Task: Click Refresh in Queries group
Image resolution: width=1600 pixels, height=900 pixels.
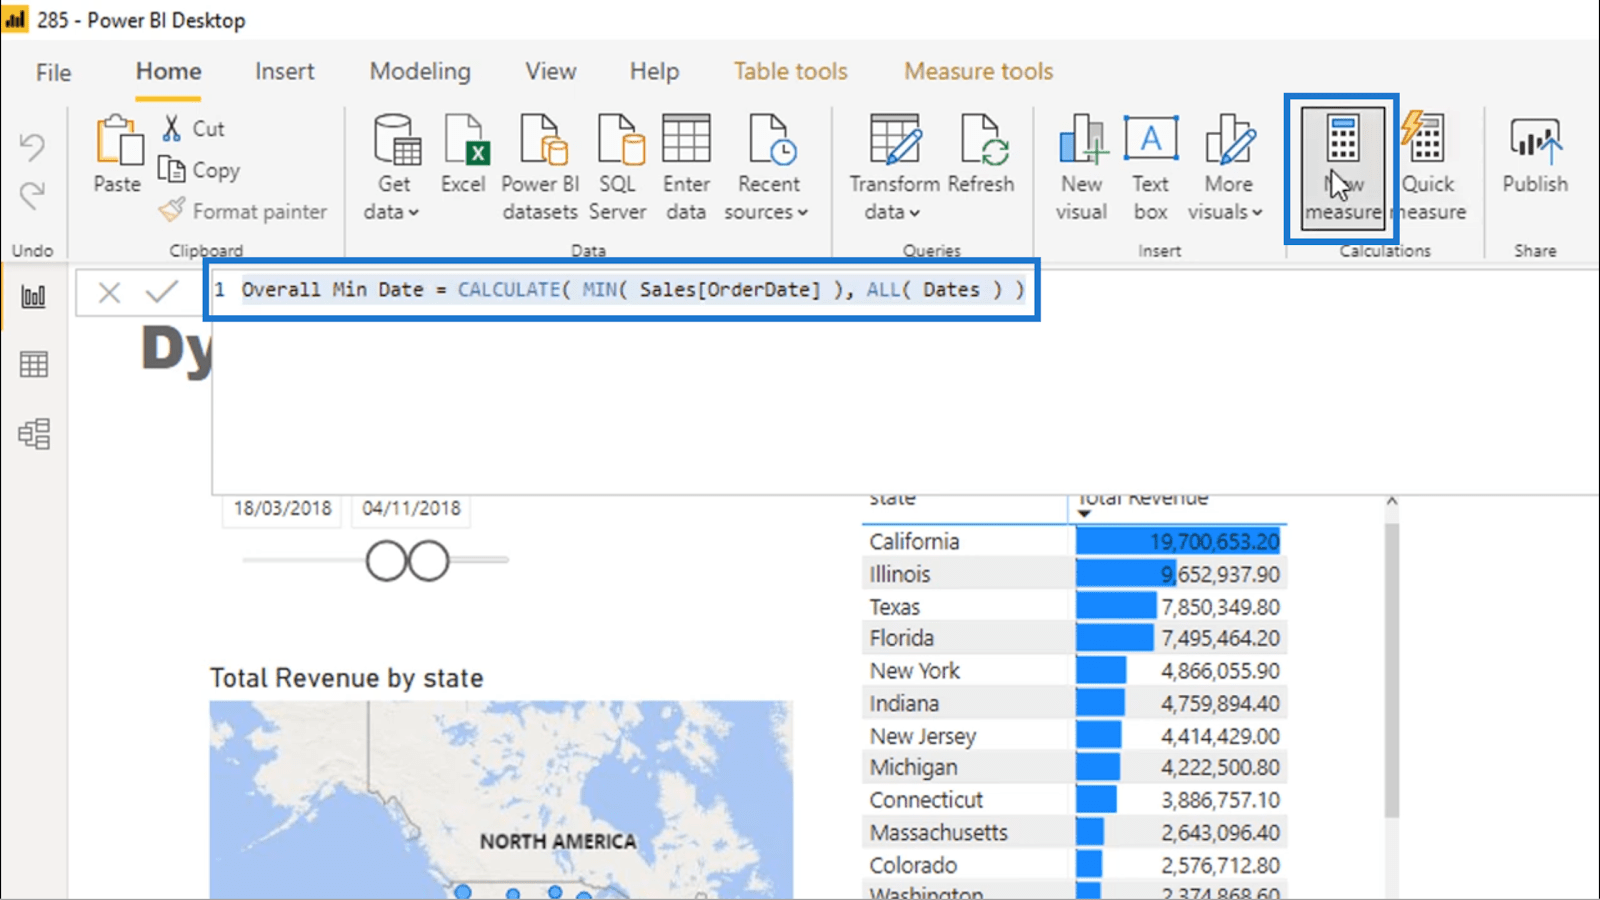Action: (981, 153)
